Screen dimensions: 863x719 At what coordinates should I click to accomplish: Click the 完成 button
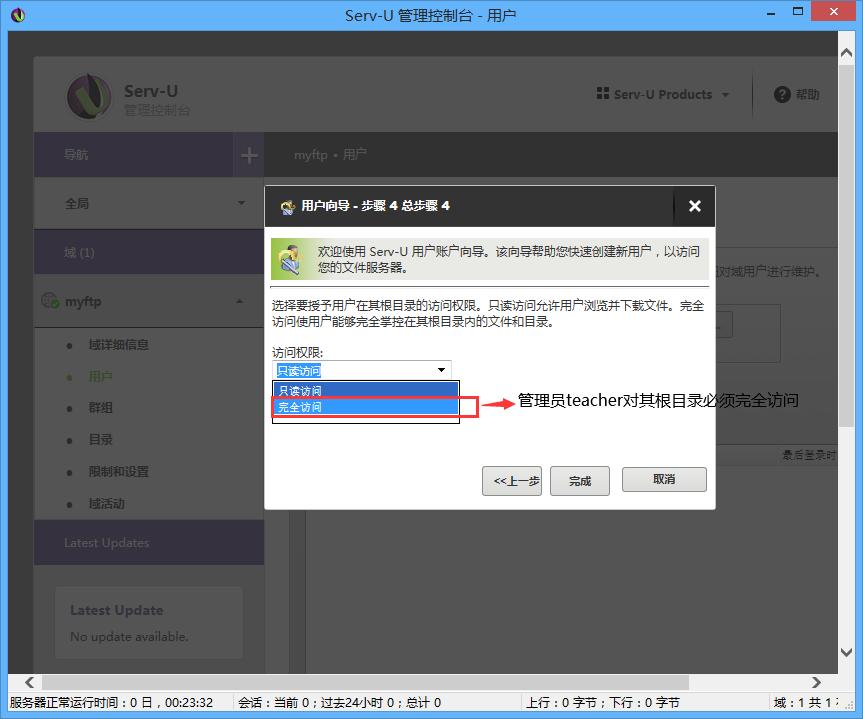tap(580, 481)
